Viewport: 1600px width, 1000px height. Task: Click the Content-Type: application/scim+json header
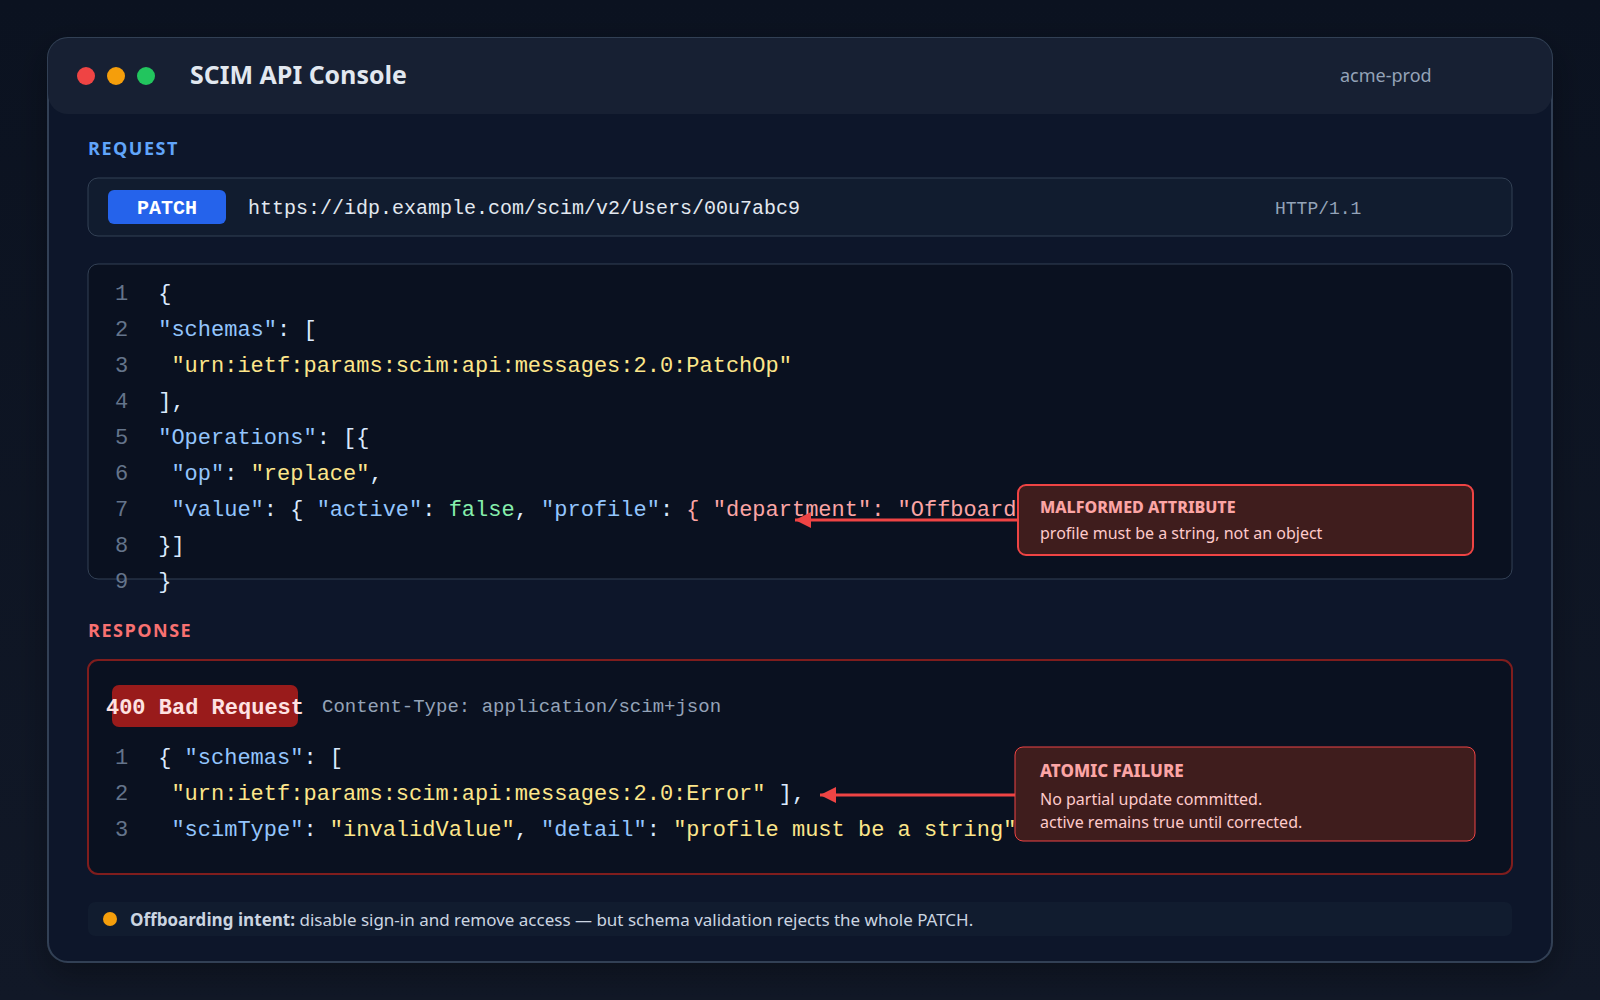click(x=521, y=706)
